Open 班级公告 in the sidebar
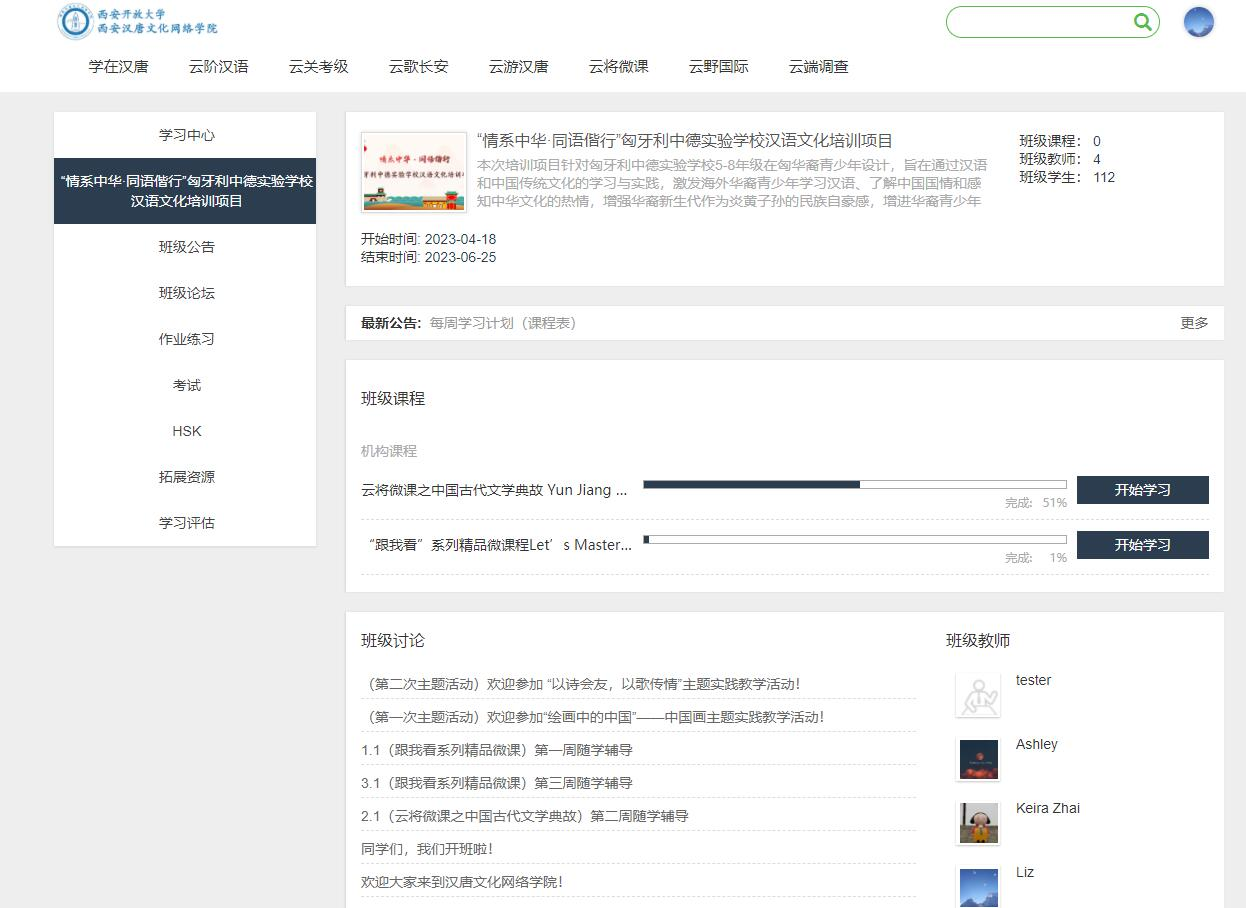 (x=185, y=246)
